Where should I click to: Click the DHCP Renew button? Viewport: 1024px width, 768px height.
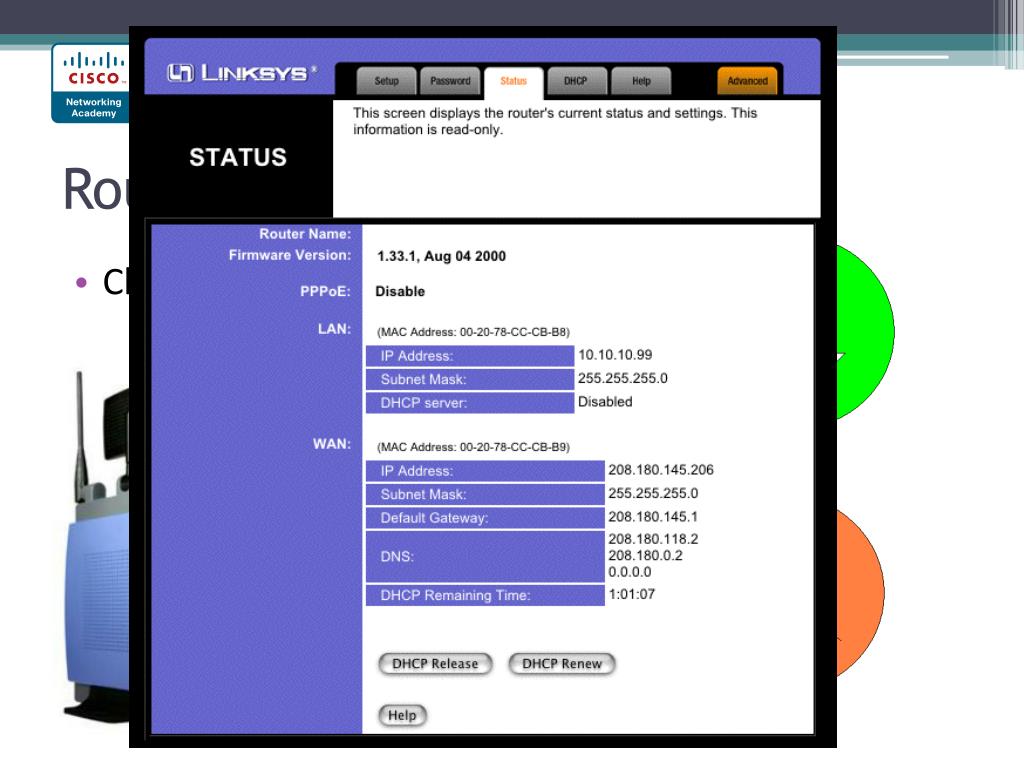click(x=562, y=664)
